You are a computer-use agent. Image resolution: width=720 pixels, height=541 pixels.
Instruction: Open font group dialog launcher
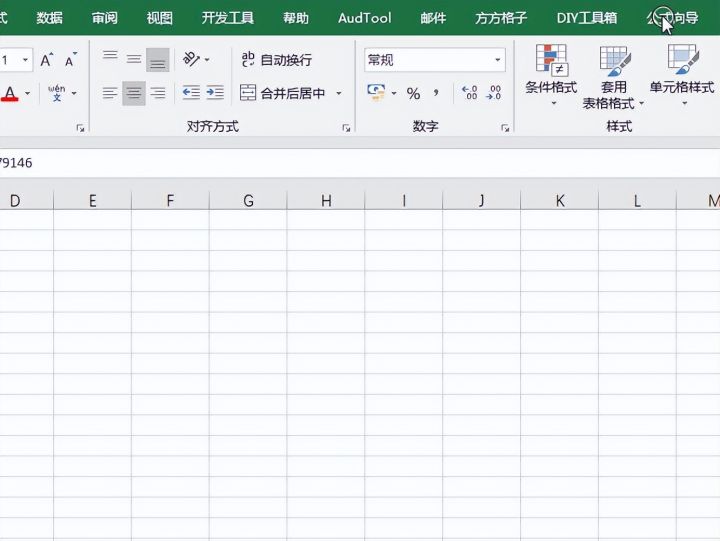point(80,128)
